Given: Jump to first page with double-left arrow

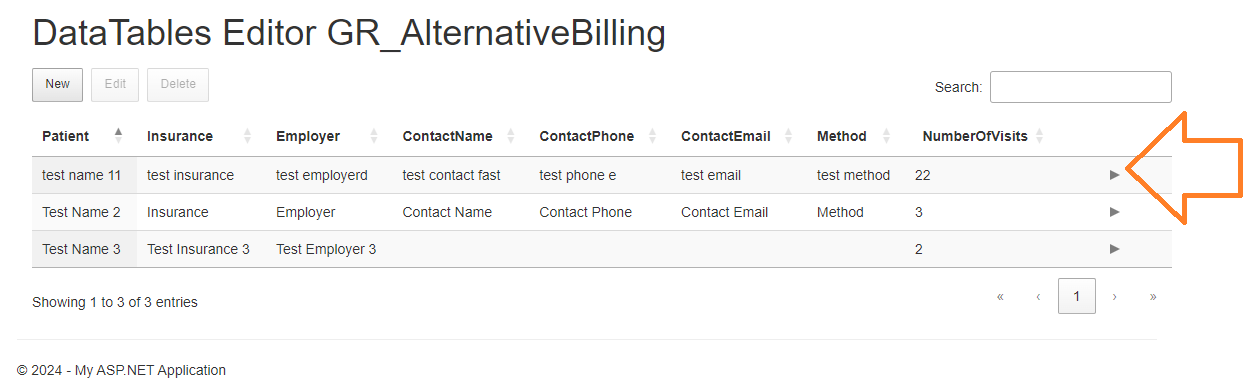Looking at the screenshot, I should [1000, 296].
